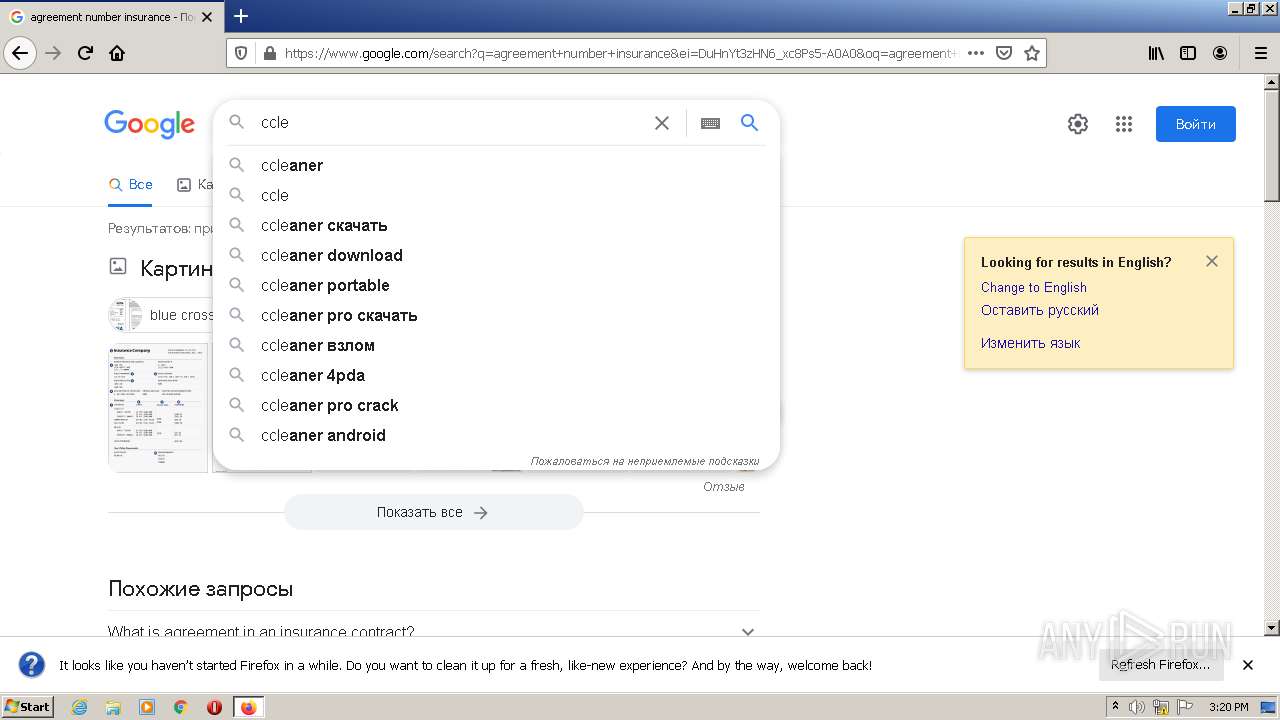
Task: Click scrollbar down arrow
Action: pyautogui.click(x=1272, y=628)
